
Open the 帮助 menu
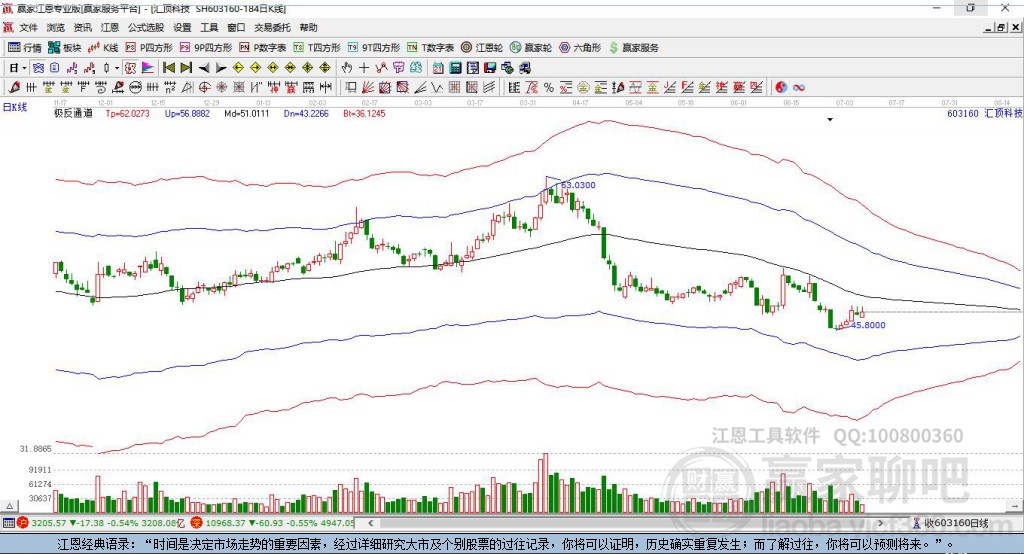coord(308,27)
